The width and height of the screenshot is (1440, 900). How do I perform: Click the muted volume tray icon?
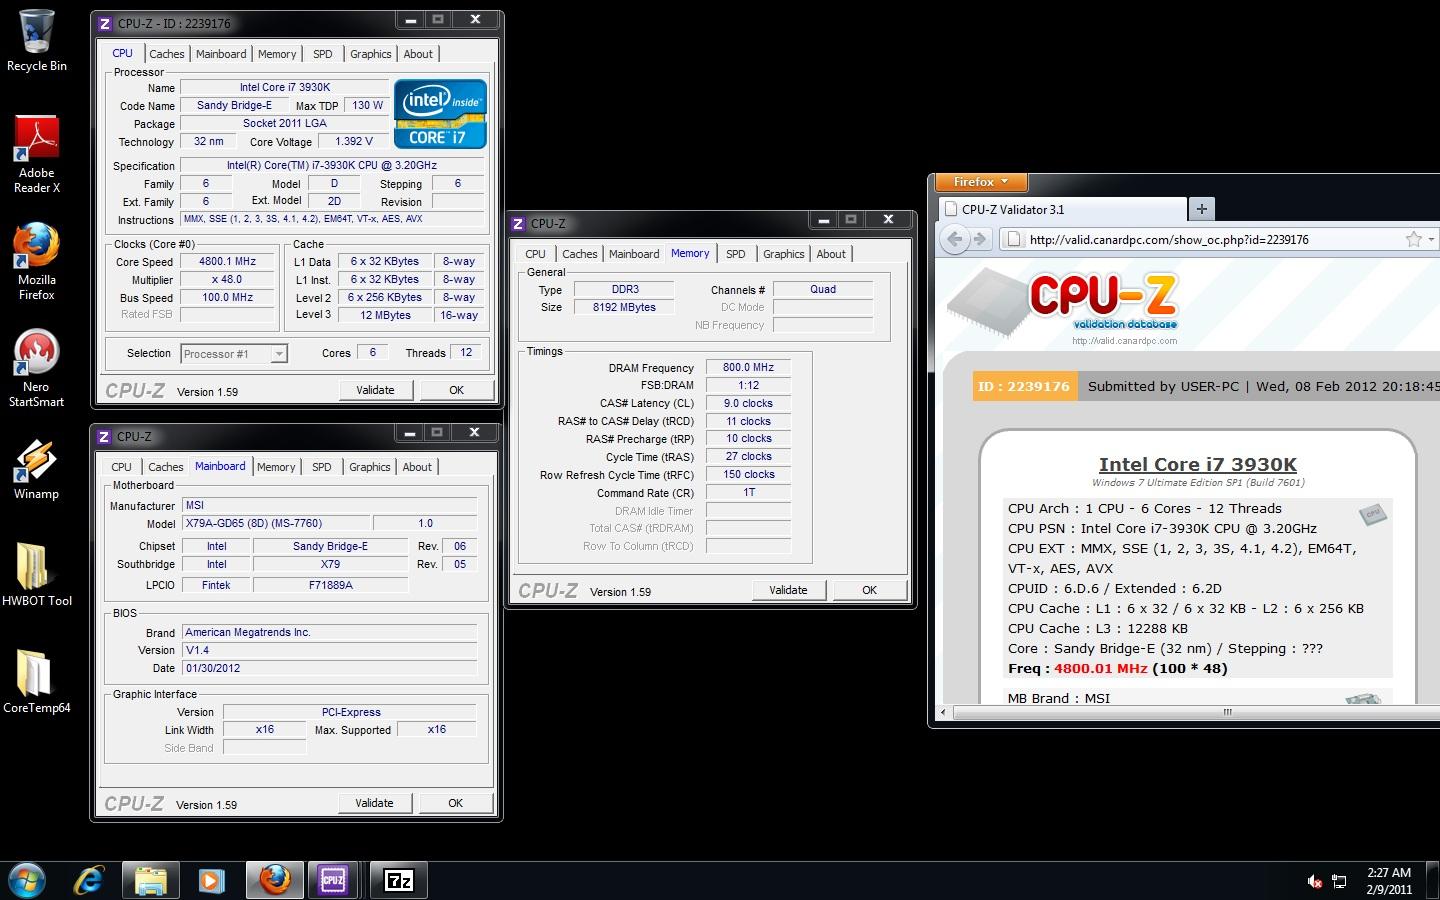[1314, 881]
